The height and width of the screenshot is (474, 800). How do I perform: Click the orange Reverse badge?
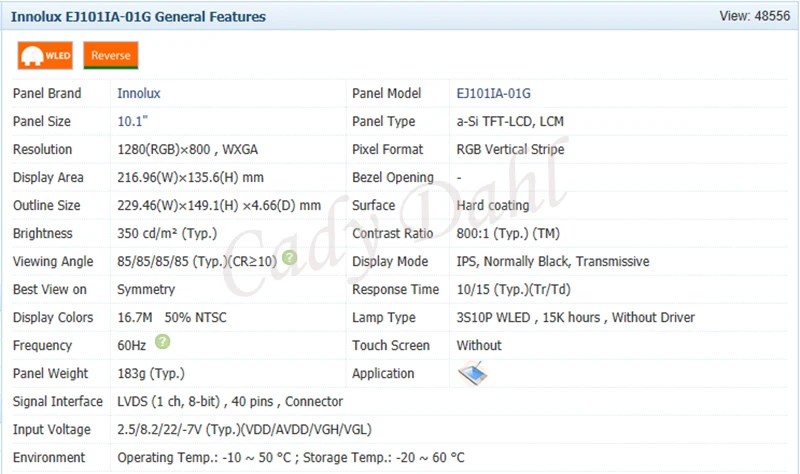[111, 55]
